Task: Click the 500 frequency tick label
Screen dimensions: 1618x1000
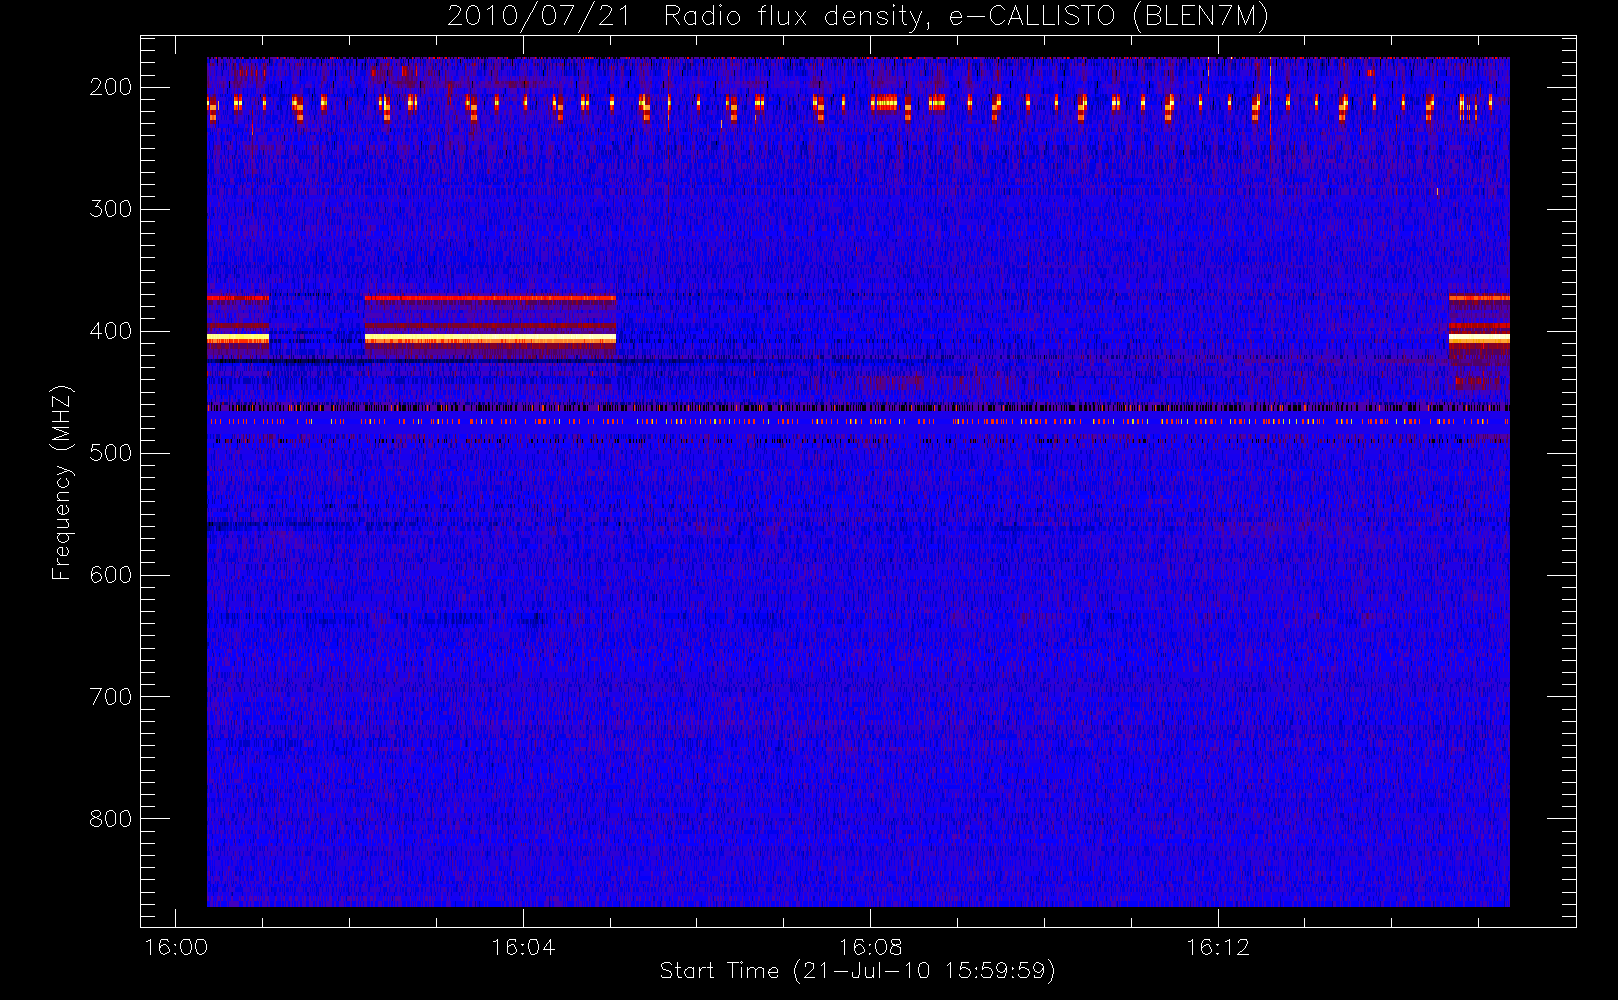Action: tap(111, 453)
